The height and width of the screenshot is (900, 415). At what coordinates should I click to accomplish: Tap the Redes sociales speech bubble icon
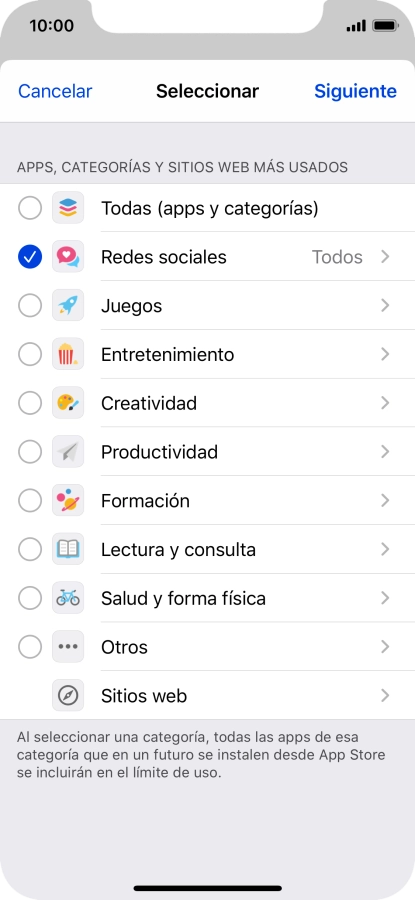(68, 257)
